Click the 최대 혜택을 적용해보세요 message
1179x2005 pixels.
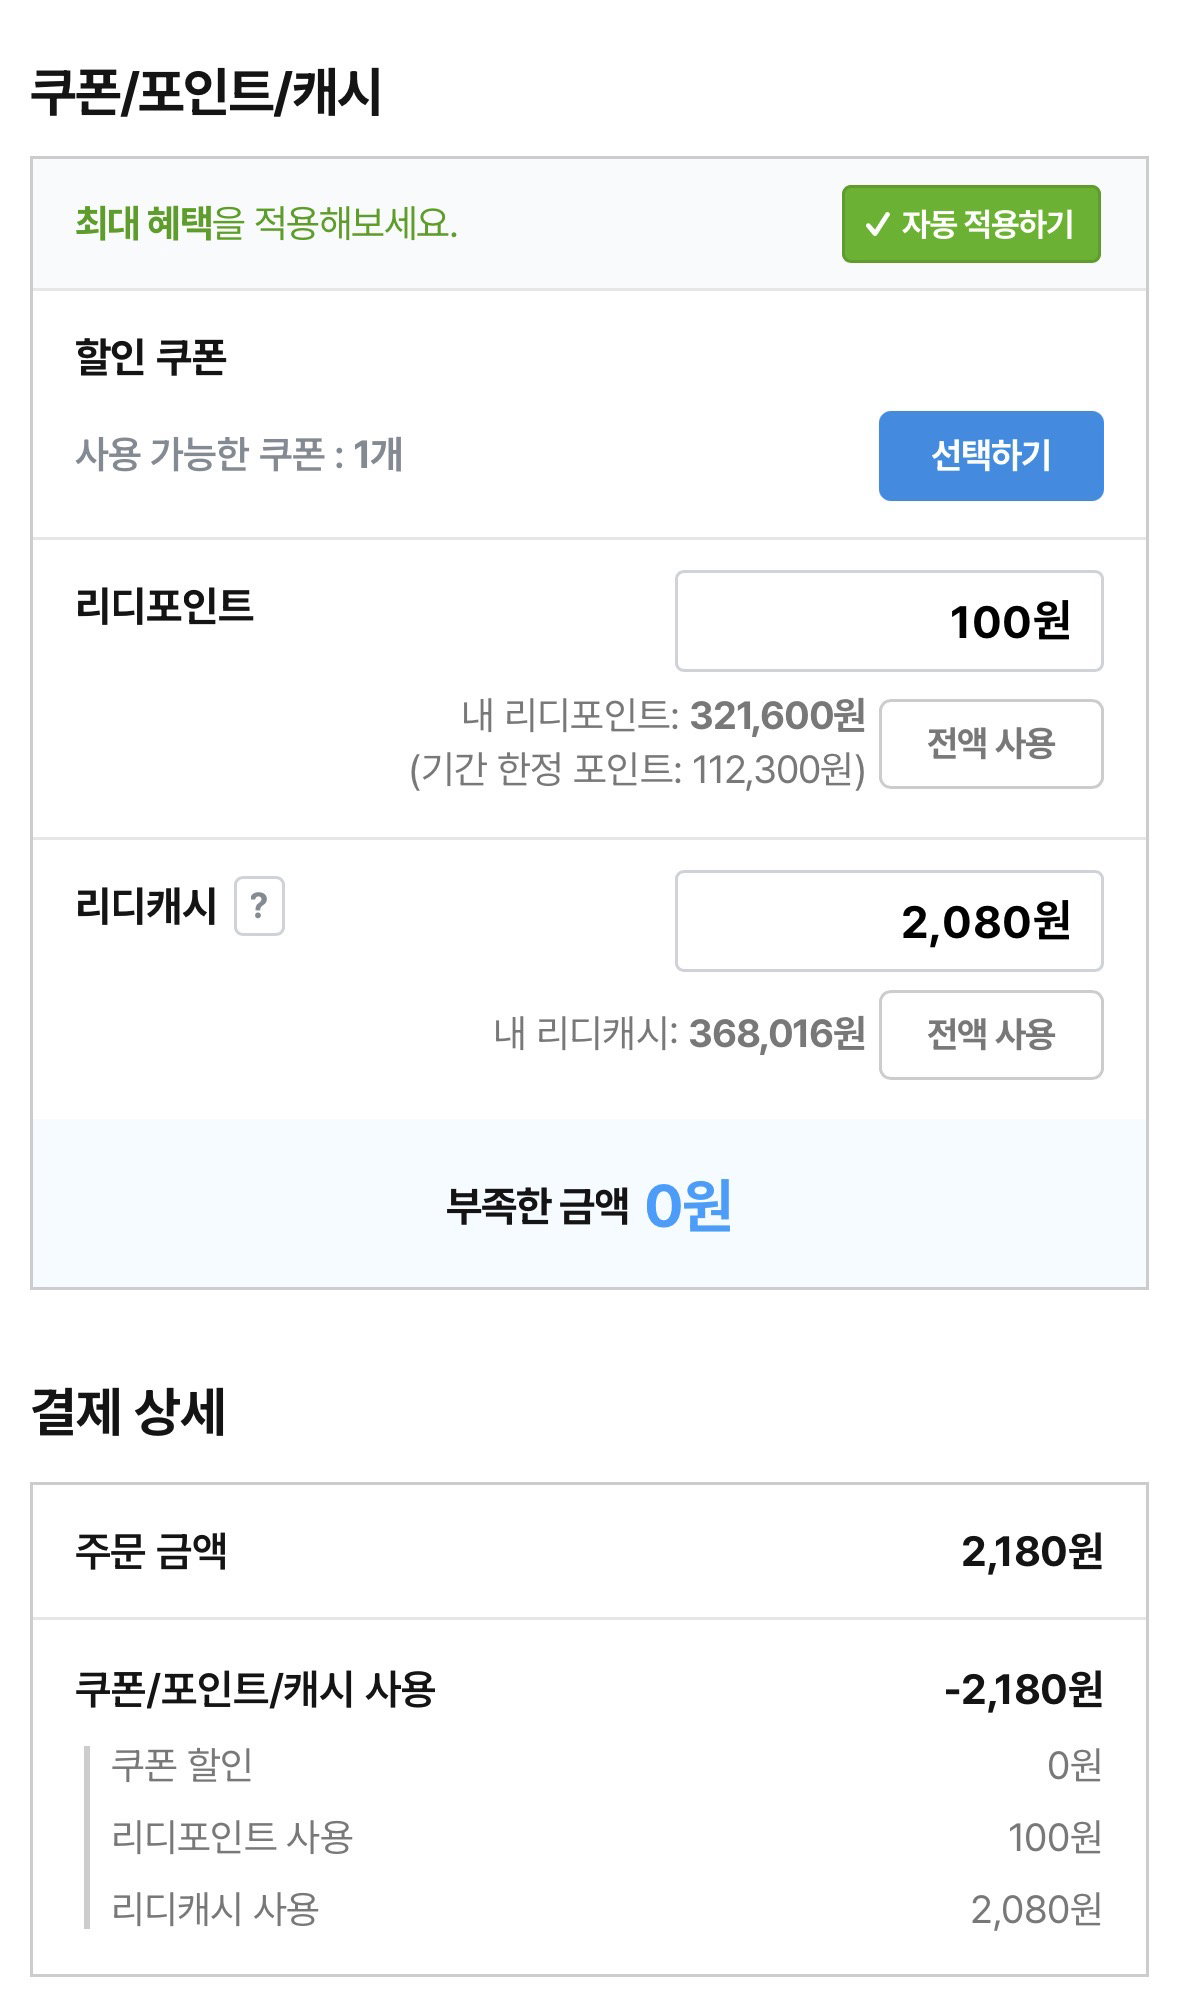click(x=266, y=223)
